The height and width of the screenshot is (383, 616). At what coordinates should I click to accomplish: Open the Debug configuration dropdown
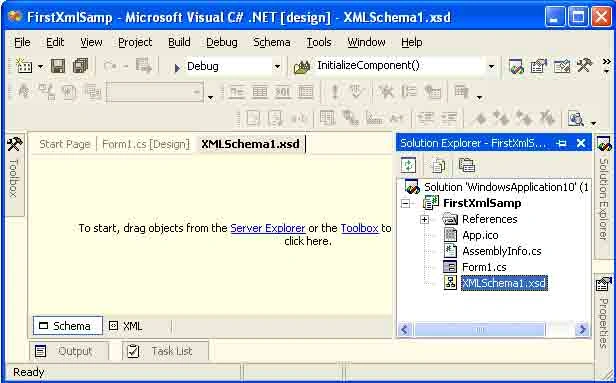tap(277, 67)
